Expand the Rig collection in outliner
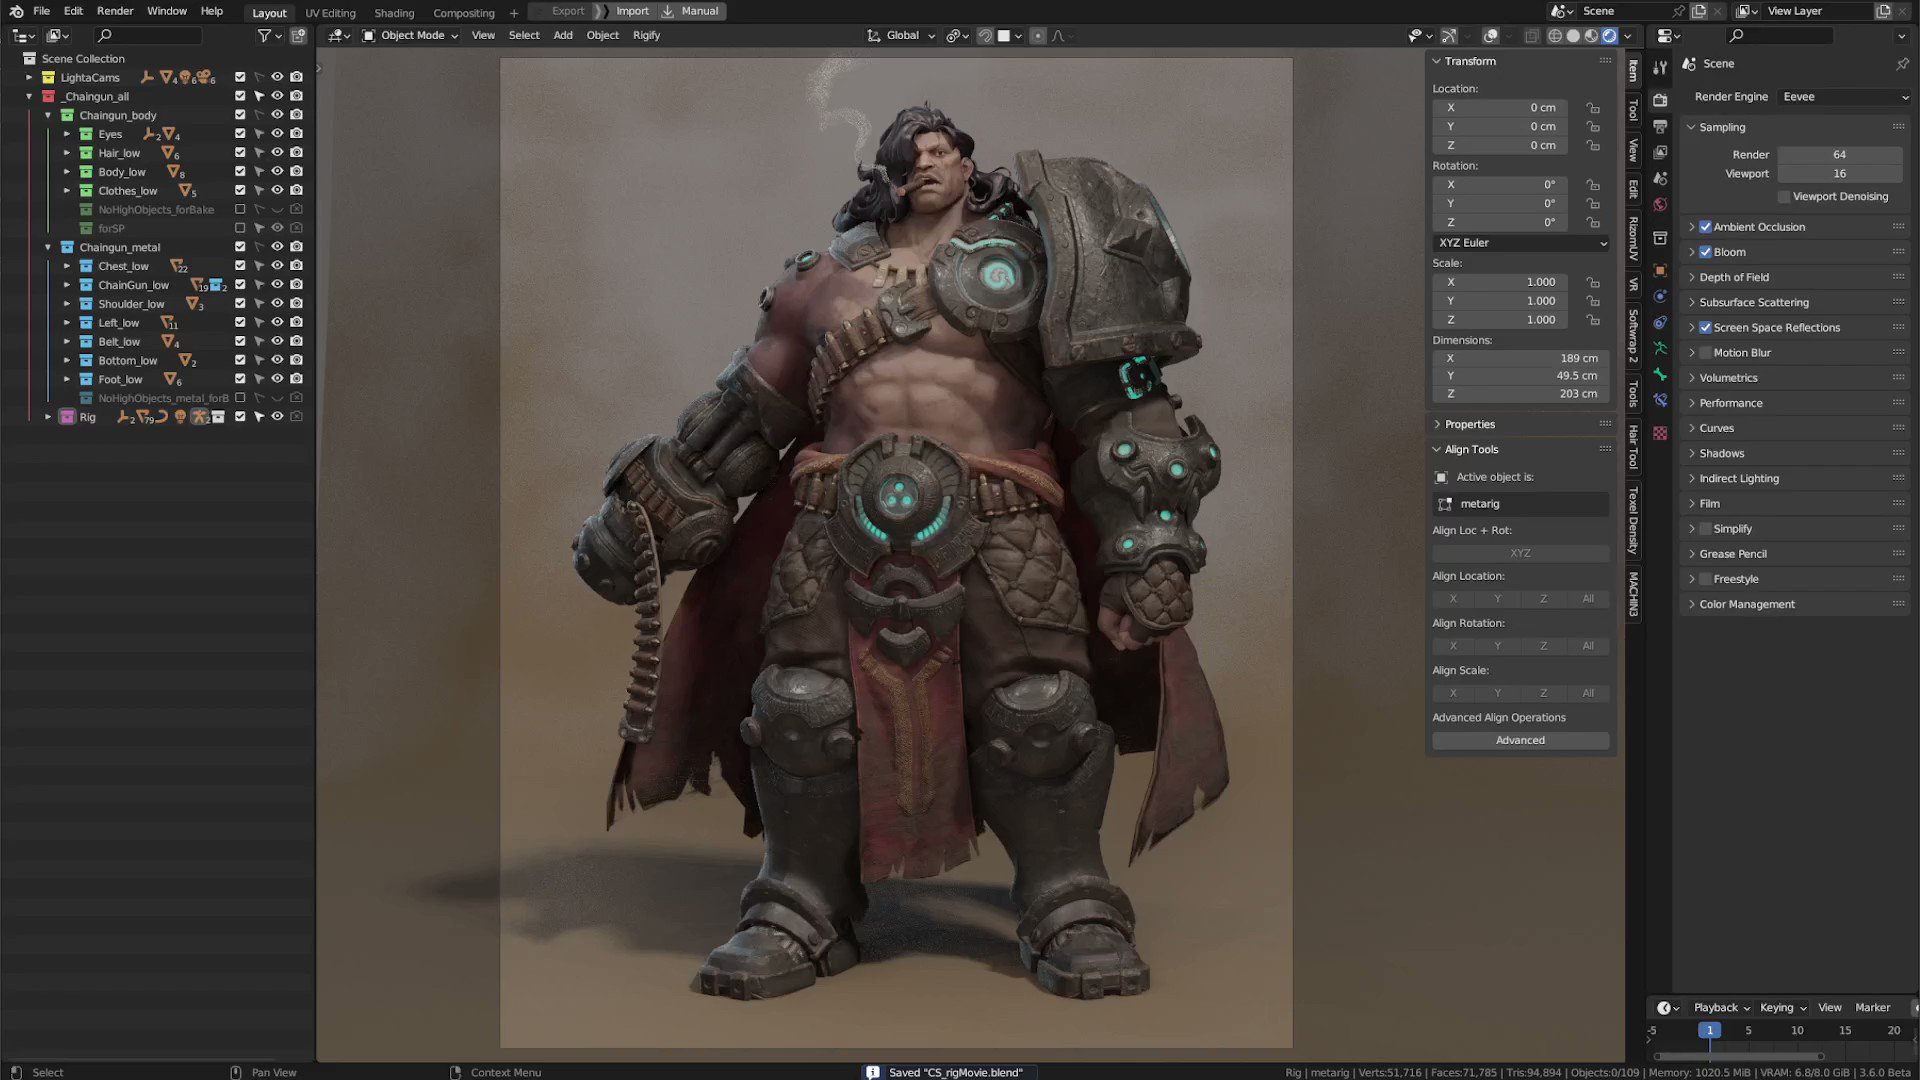 48,417
